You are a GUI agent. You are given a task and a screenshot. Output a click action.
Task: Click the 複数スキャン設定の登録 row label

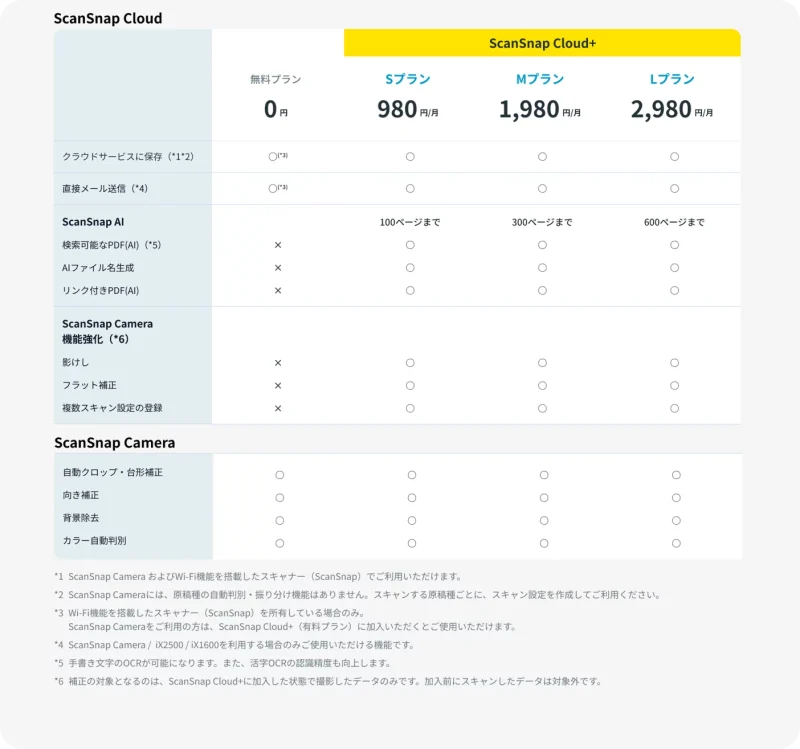coord(112,408)
